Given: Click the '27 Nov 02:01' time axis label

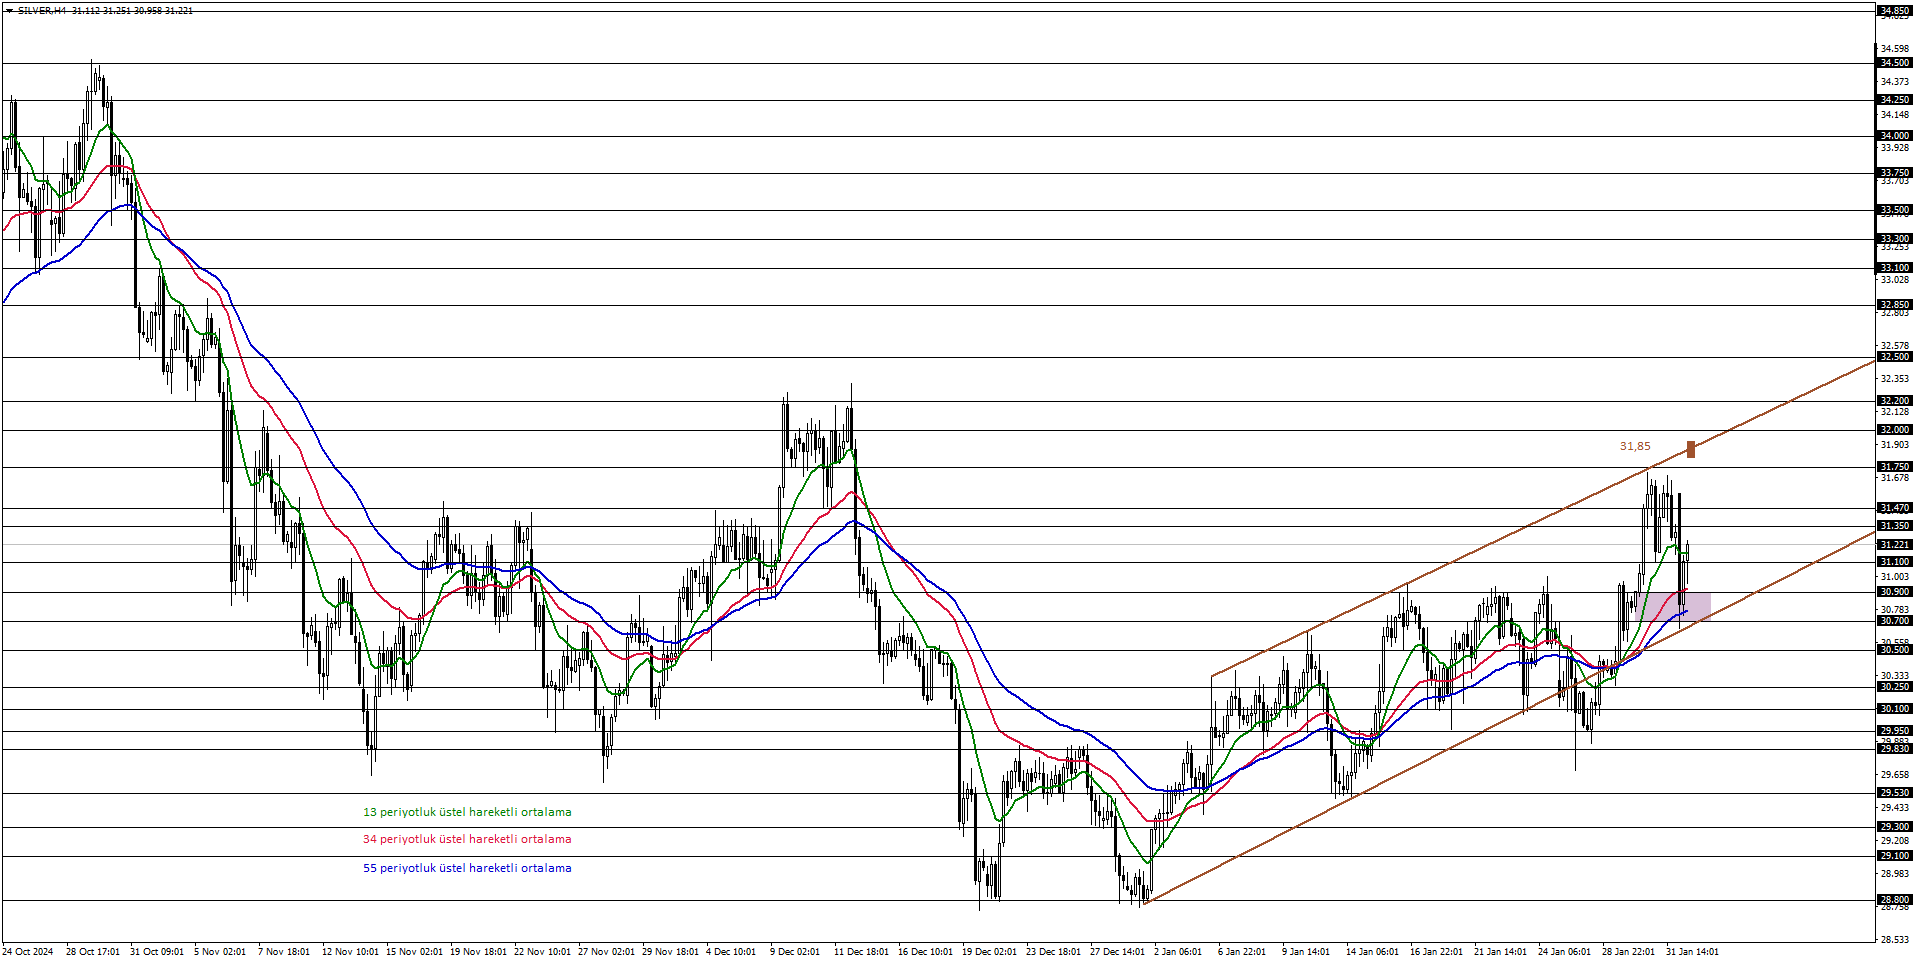Looking at the screenshot, I should (606, 952).
